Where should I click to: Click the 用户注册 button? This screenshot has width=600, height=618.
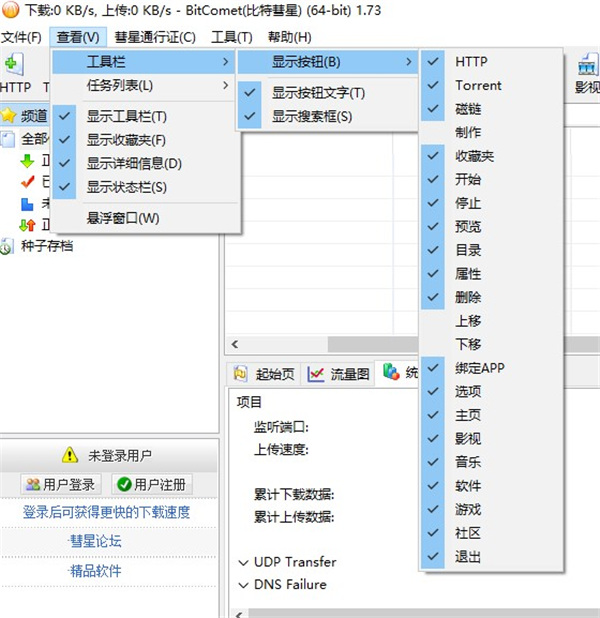(x=152, y=484)
